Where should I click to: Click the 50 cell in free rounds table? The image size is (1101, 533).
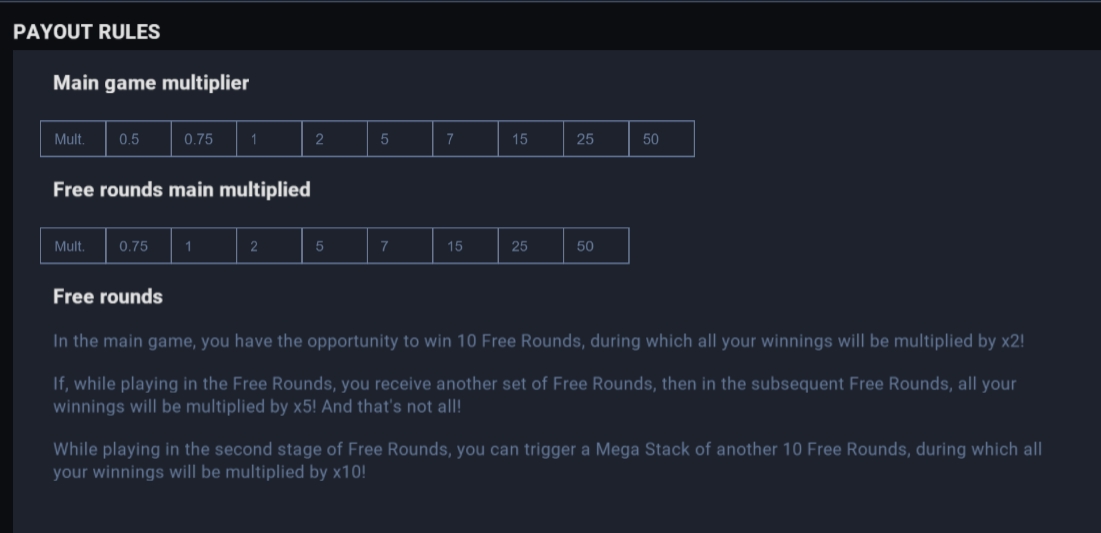pos(596,246)
